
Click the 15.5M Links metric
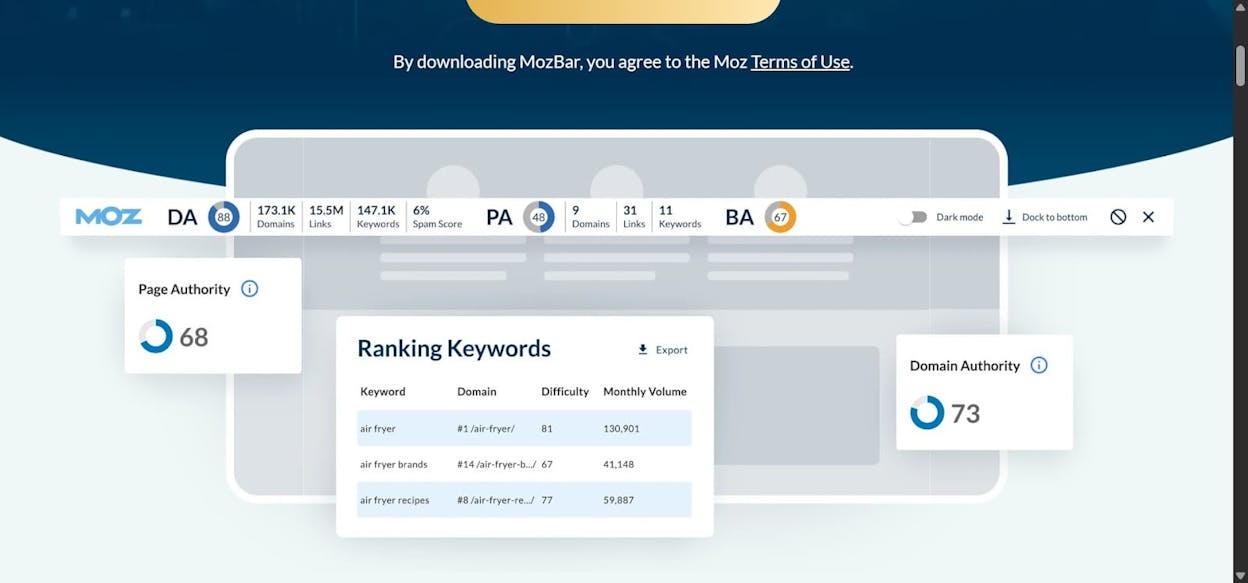[x=326, y=217]
